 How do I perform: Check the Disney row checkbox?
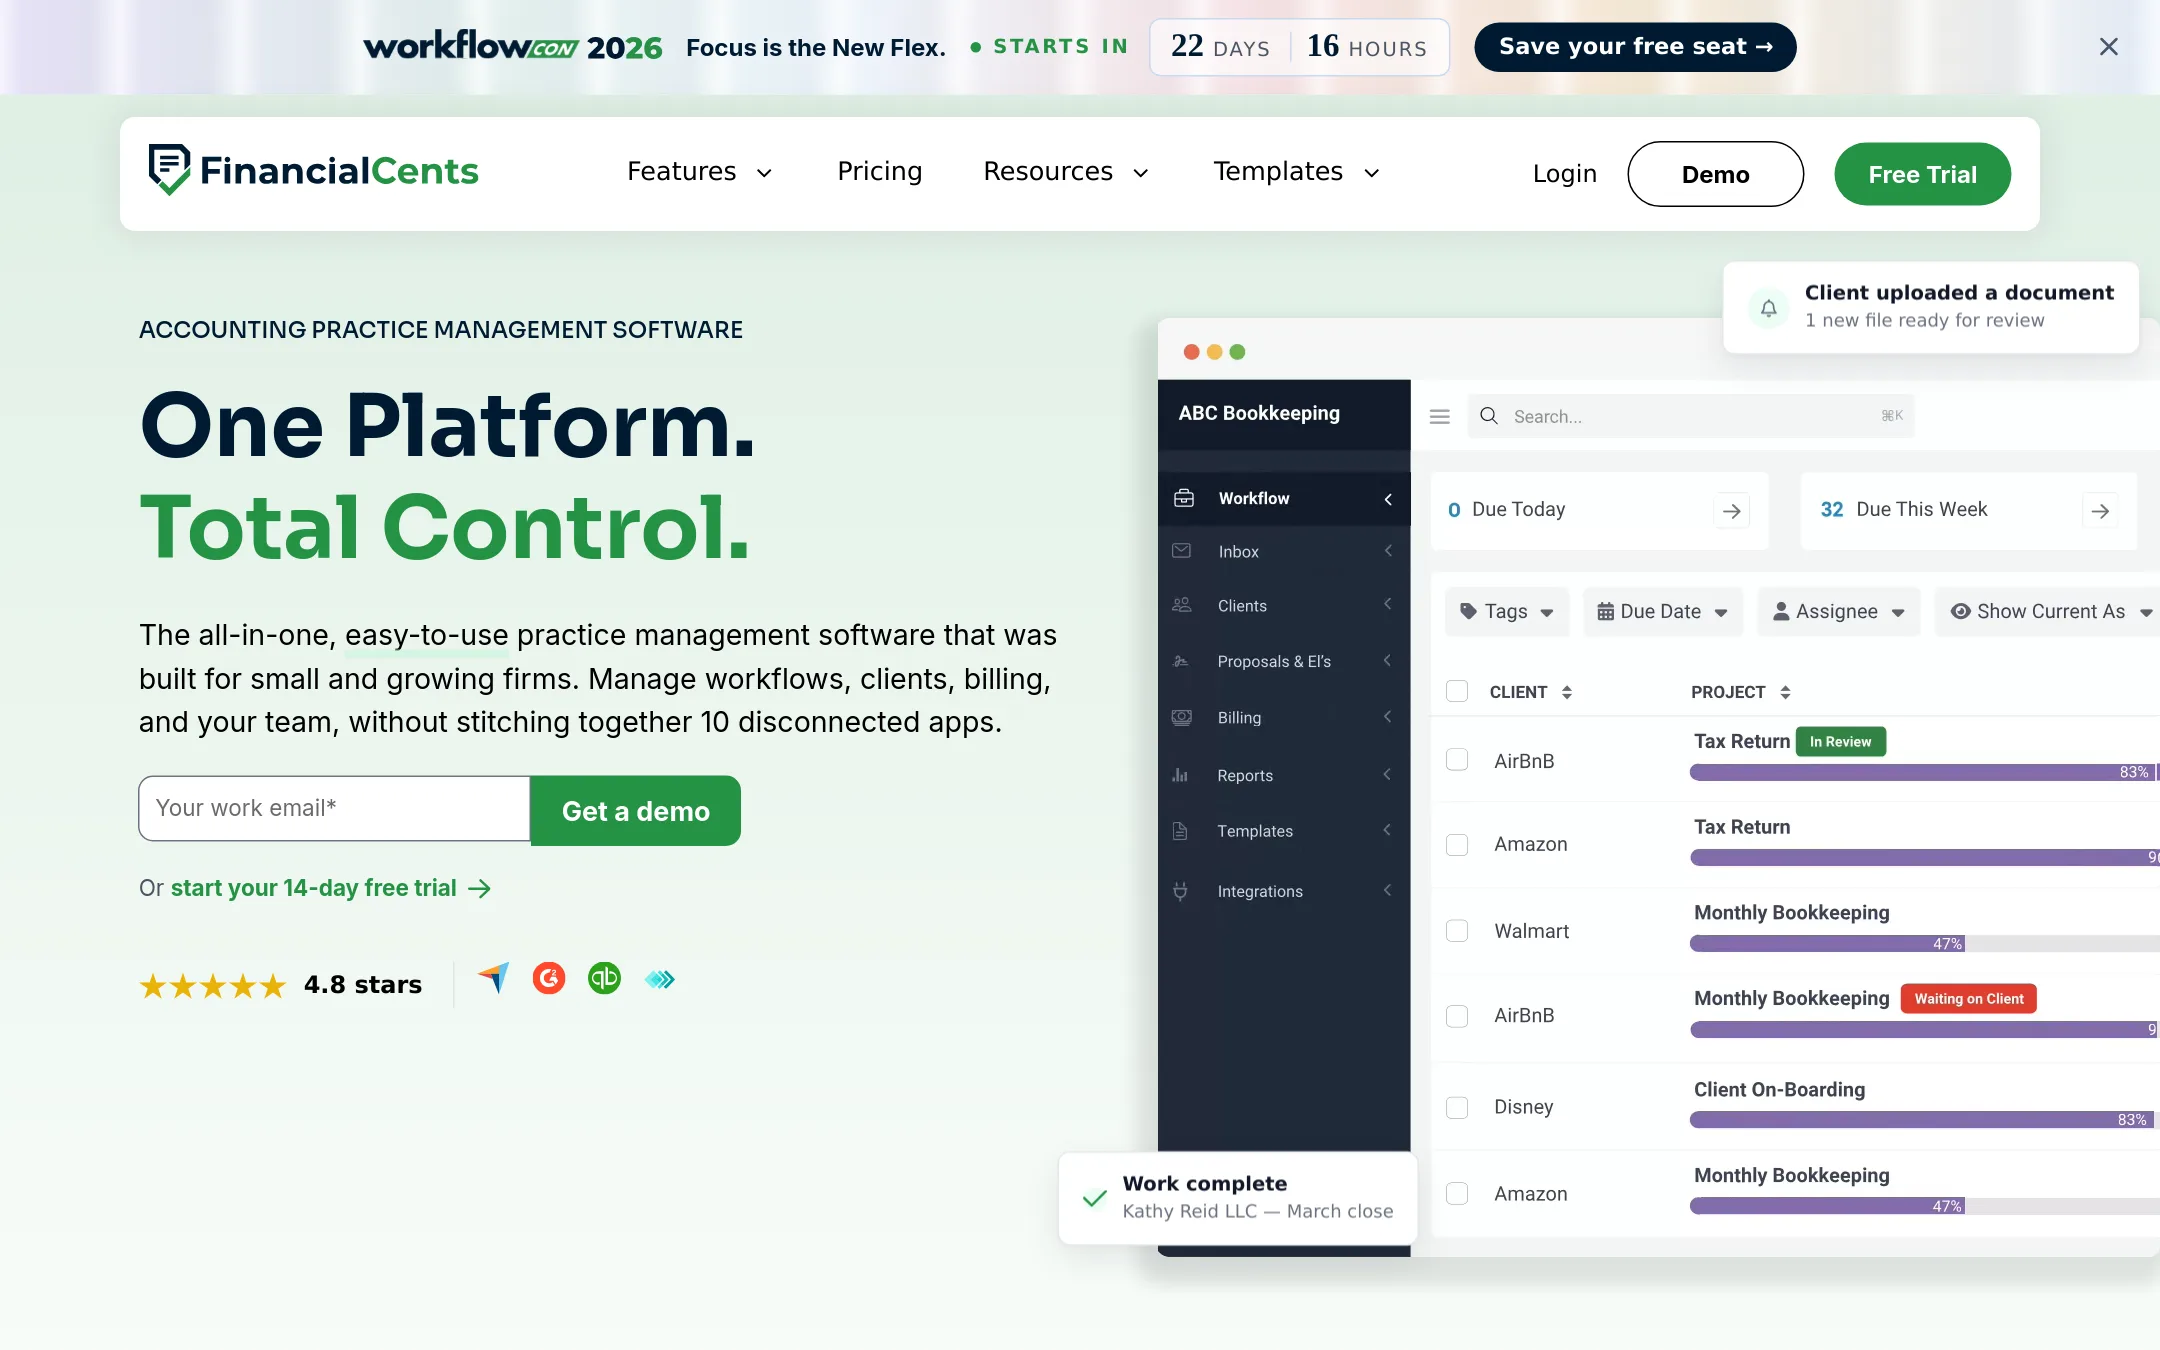pos(1457,1107)
